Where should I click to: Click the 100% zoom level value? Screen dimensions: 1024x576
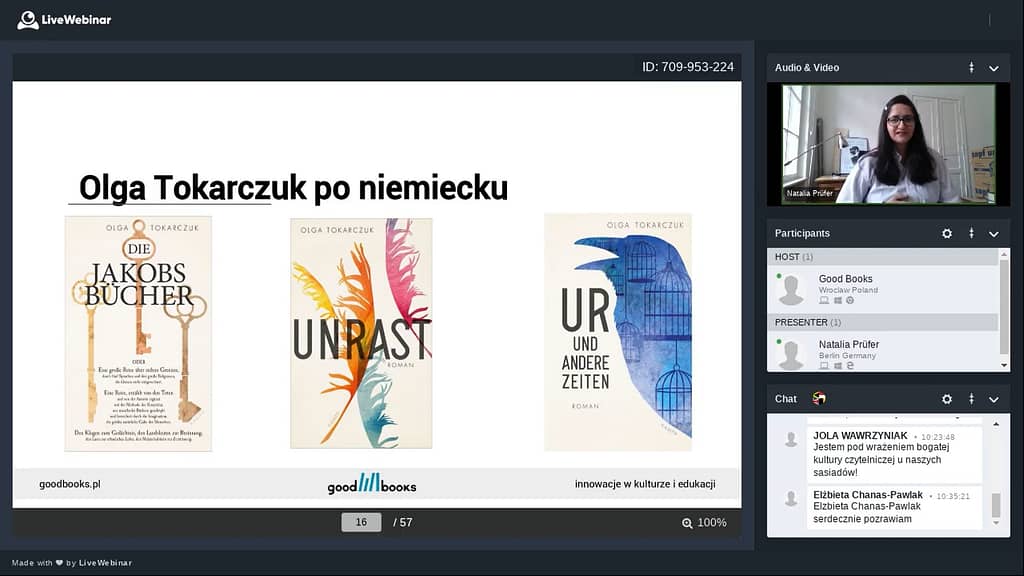[712, 522]
